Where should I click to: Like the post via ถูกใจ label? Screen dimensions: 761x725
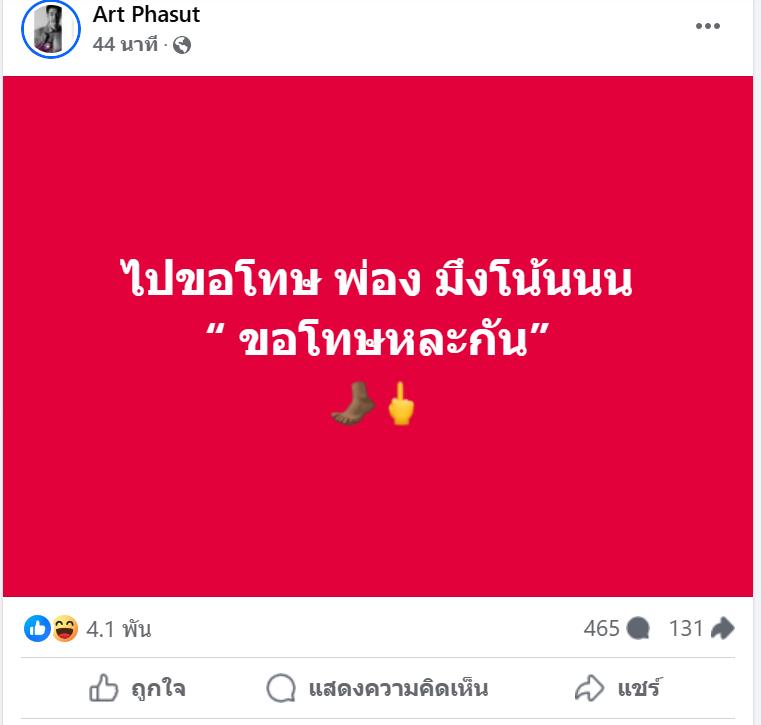tap(158, 689)
